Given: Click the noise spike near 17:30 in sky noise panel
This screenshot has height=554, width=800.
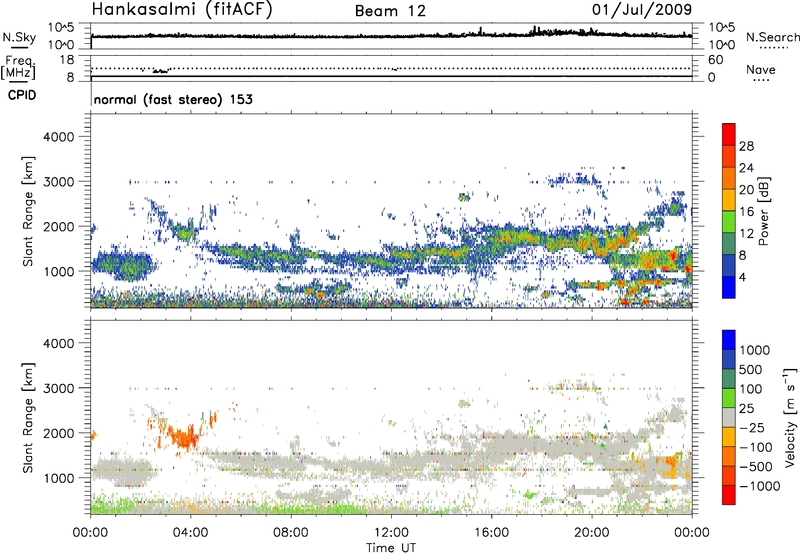Looking at the screenshot, I should pyautogui.click(x=535, y=30).
